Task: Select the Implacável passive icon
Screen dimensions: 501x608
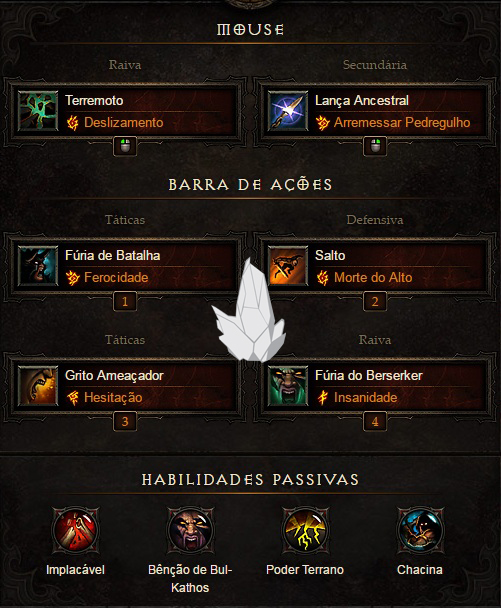Action: pos(75,530)
